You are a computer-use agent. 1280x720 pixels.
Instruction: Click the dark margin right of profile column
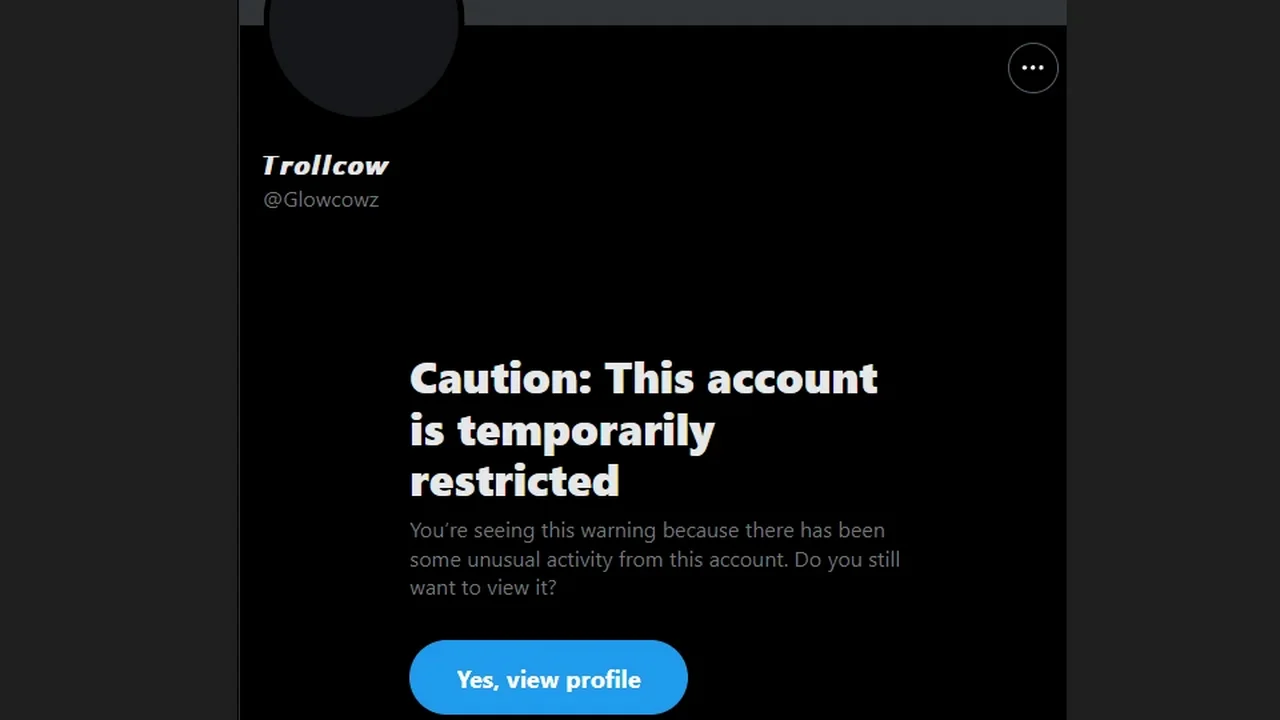click(1173, 360)
